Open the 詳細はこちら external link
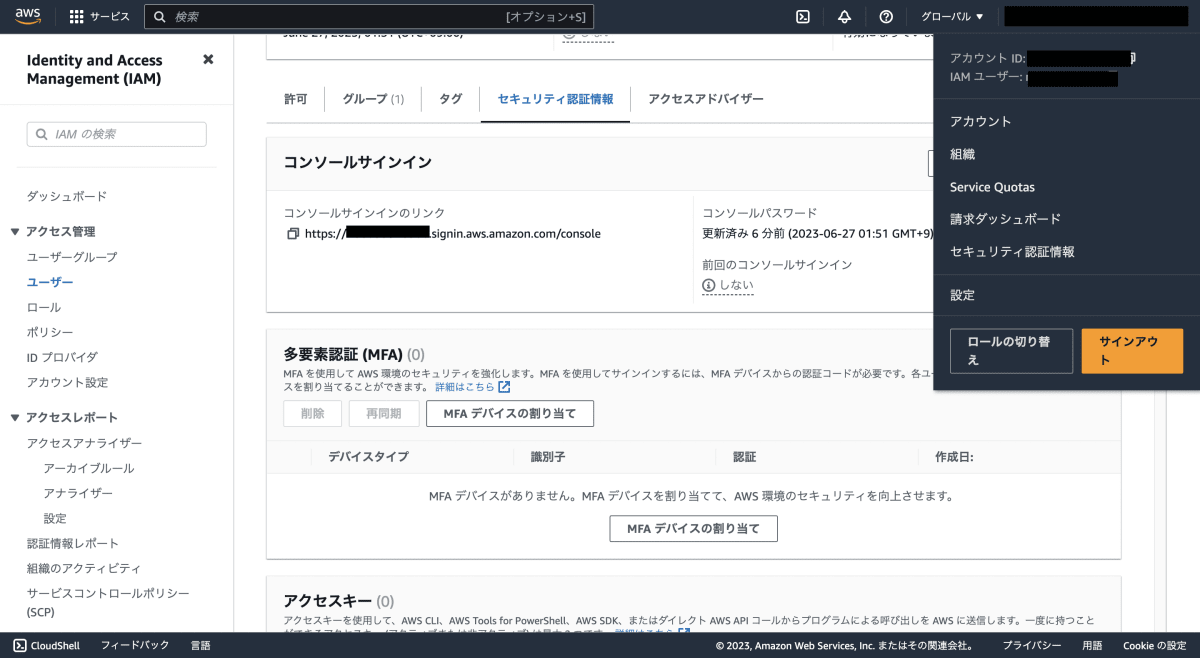The width and height of the screenshot is (1200, 658). (x=473, y=387)
